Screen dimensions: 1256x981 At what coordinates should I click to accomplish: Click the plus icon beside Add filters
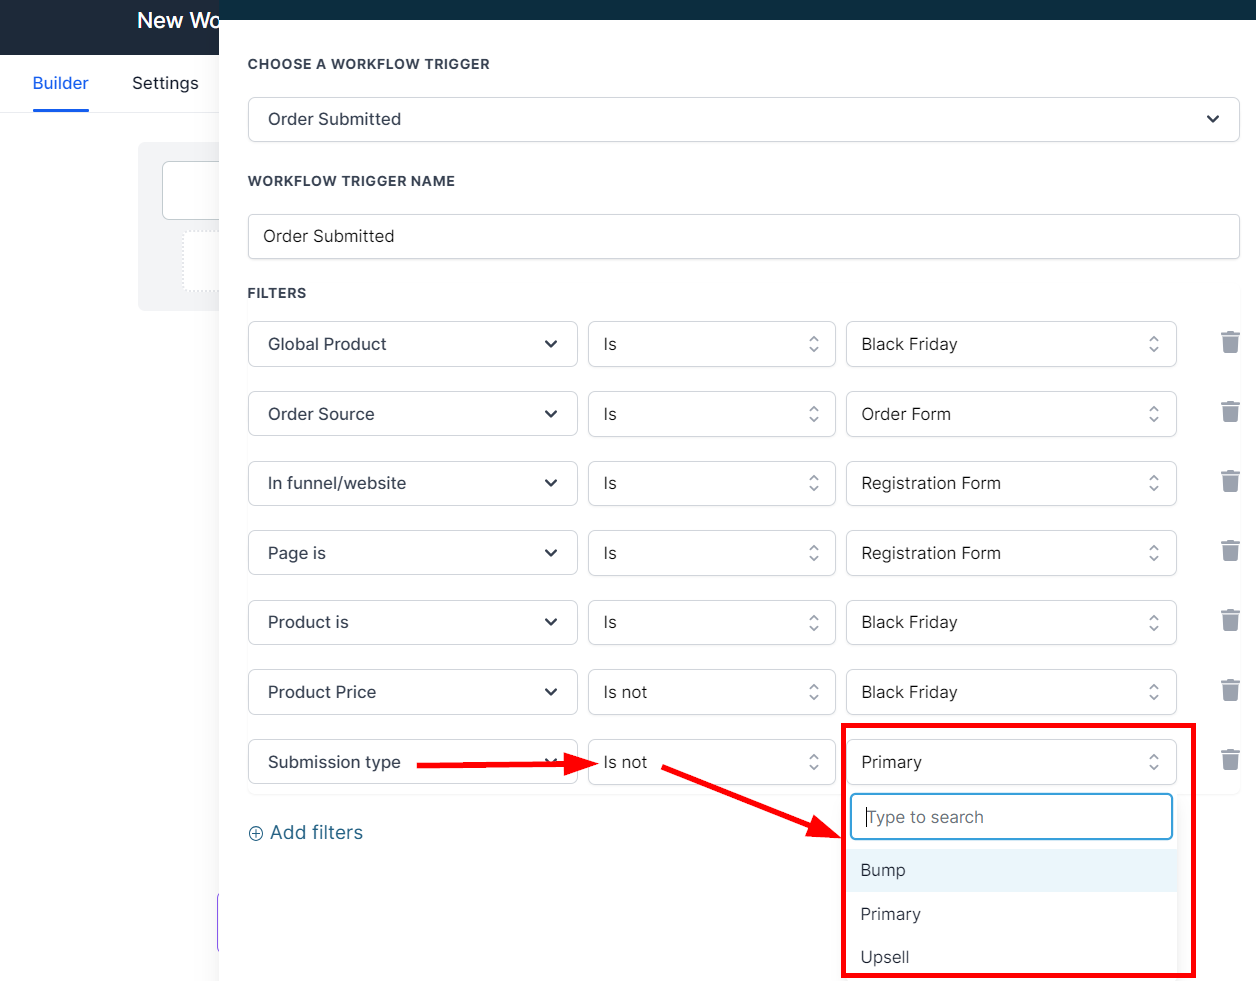pyautogui.click(x=256, y=833)
